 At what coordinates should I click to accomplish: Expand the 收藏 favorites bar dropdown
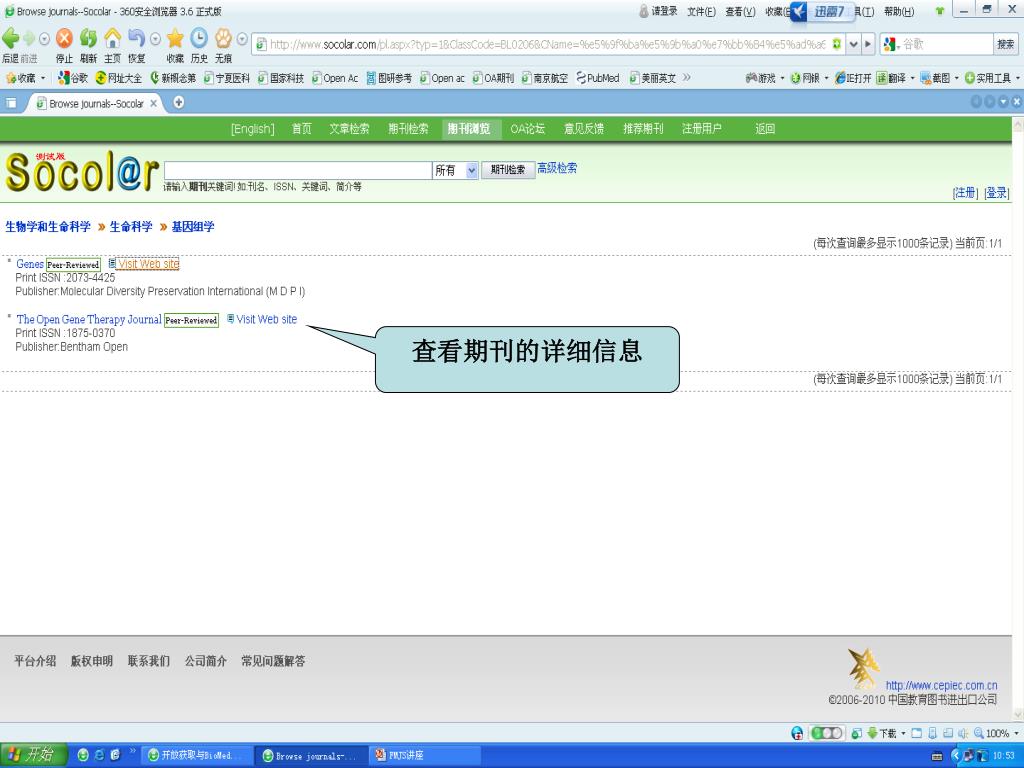pos(44,78)
